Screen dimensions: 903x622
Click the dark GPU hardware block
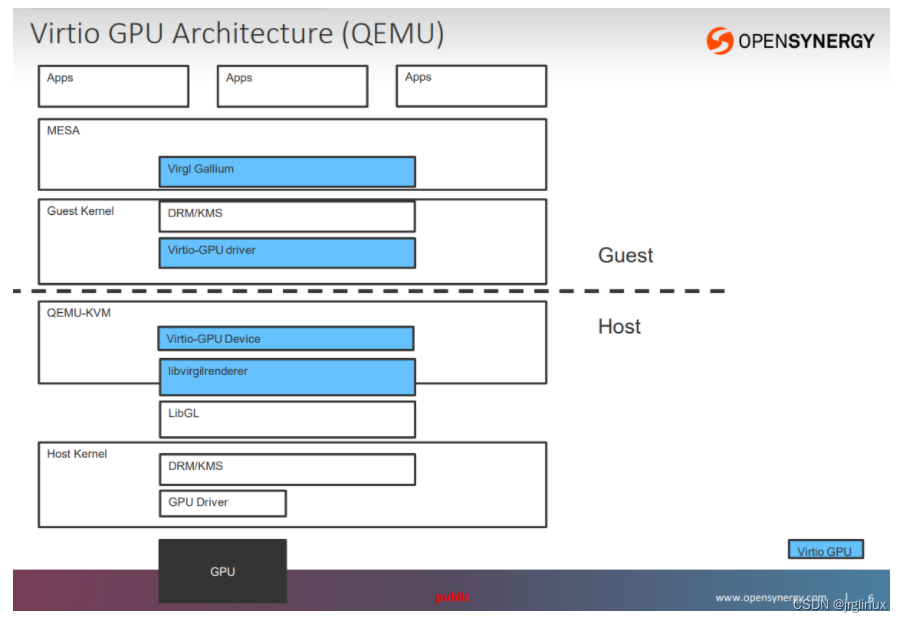coord(223,571)
